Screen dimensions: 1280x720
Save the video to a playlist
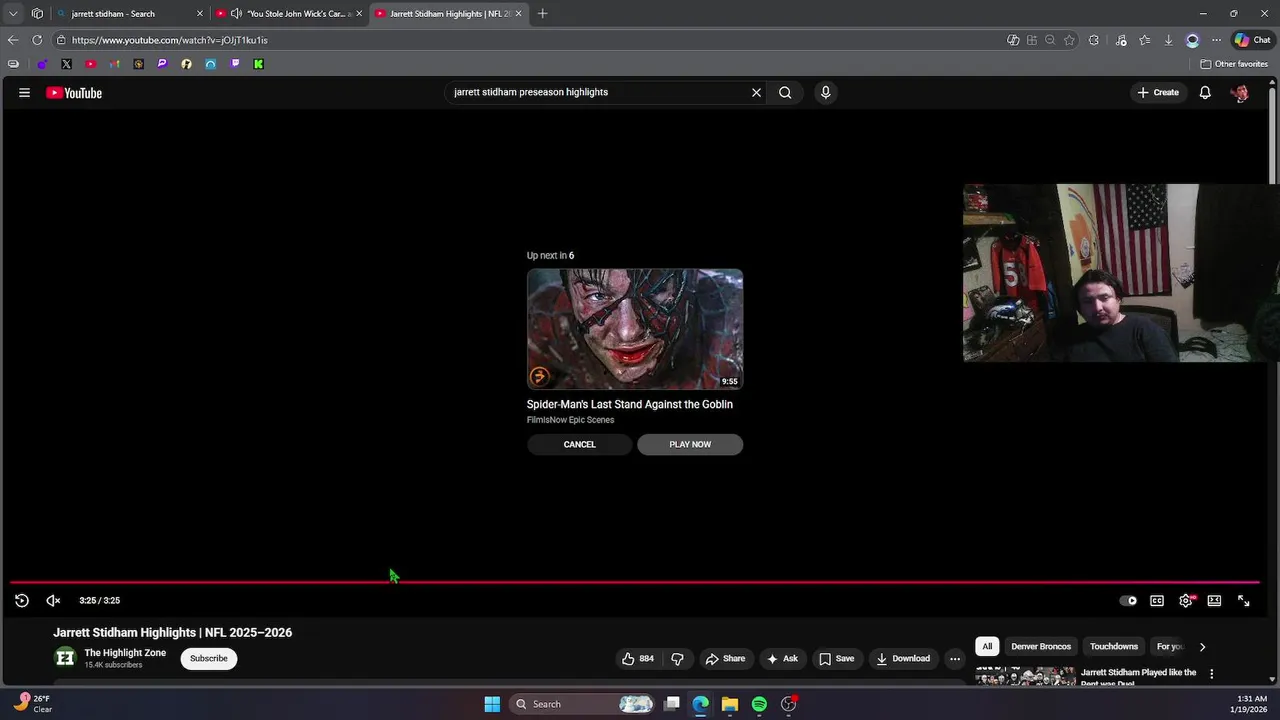tap(836, 658)
